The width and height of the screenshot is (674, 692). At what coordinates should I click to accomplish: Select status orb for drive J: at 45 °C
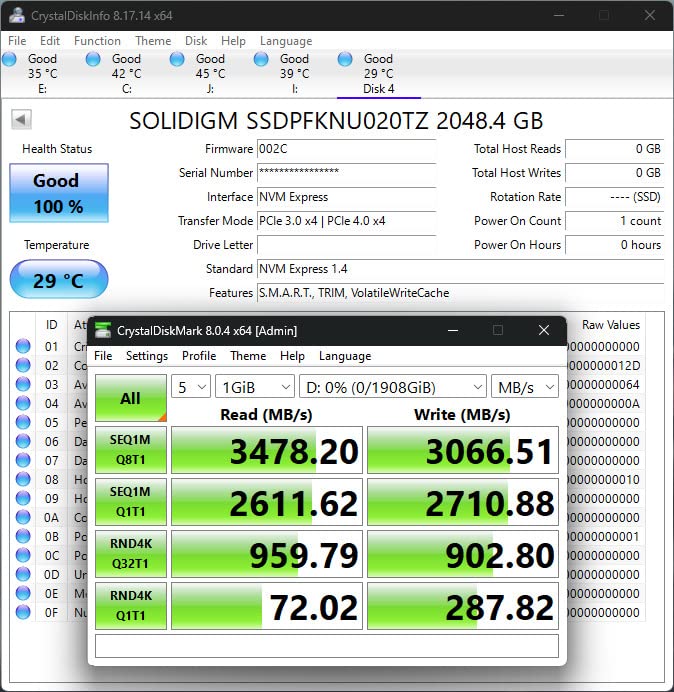[x=177, y=59]
